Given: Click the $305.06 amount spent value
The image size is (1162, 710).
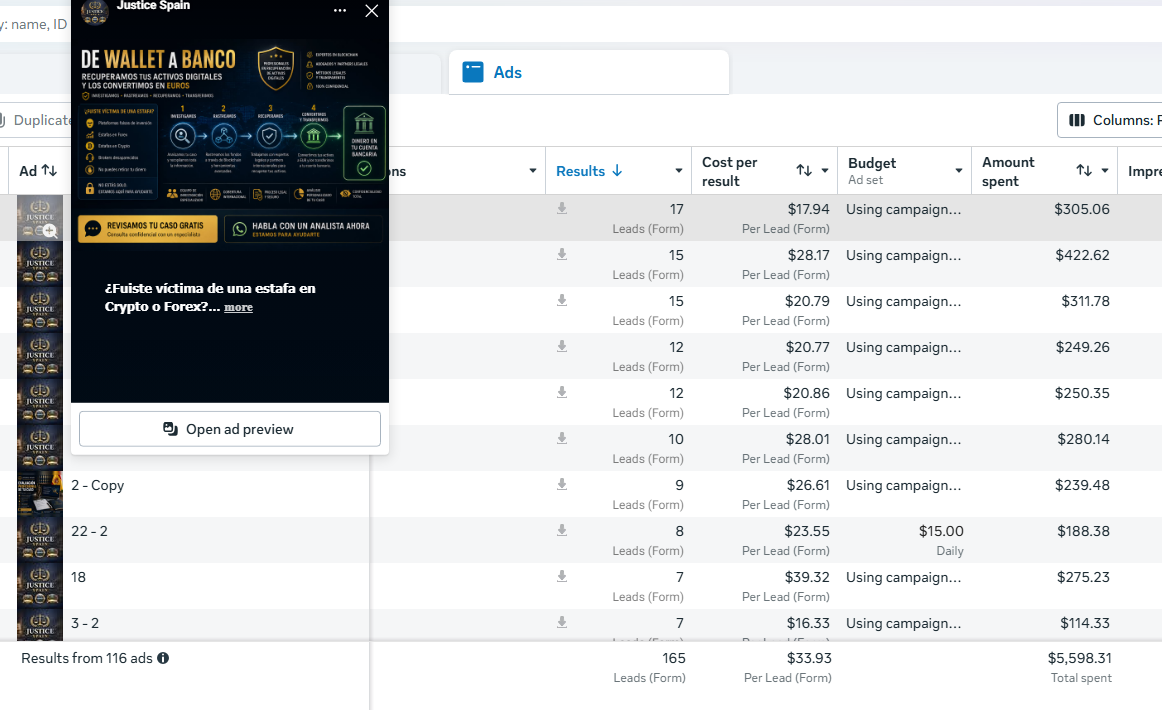Looking at the screenshot, I should (x=1082, y=209).
